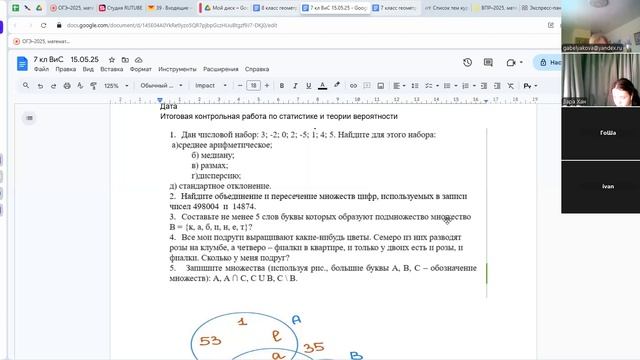Start a video meeting camera icon
This screenshot has height=360, width=640.
[511, 62]
